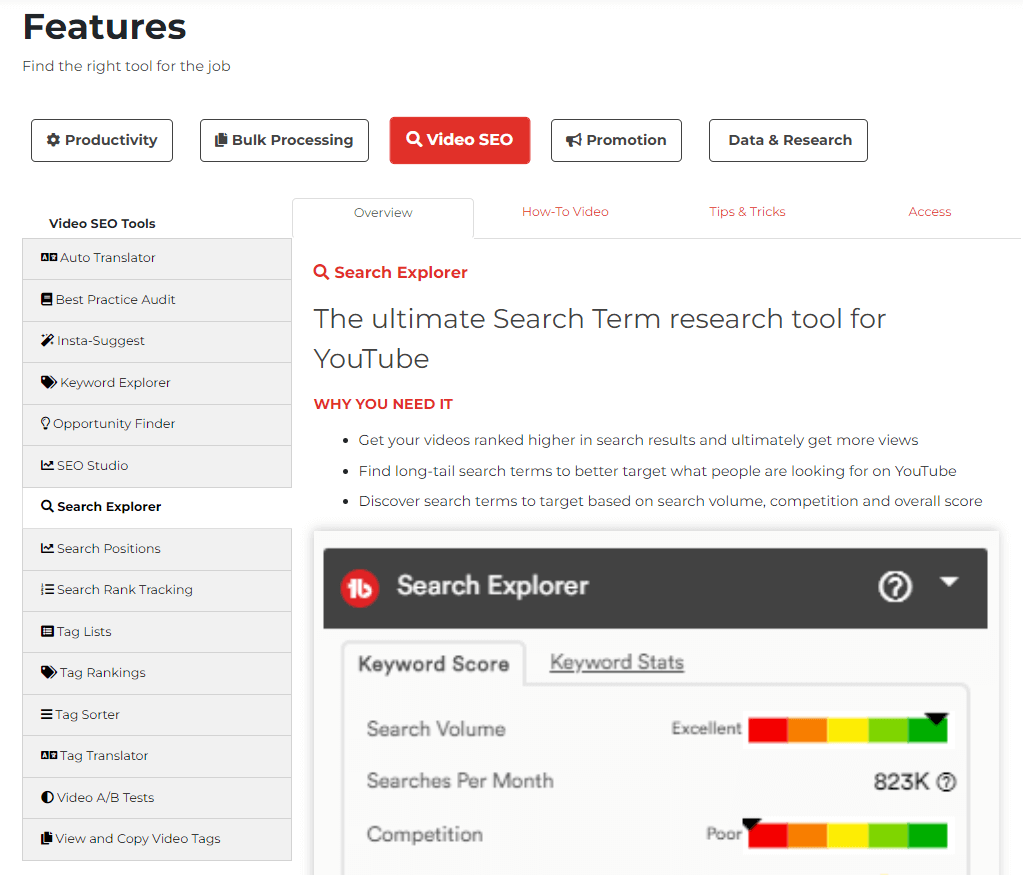Click the Video A/B Tests half-circle icon
The height and width of the screenshot is (875, 1023).
click(47, 797)
